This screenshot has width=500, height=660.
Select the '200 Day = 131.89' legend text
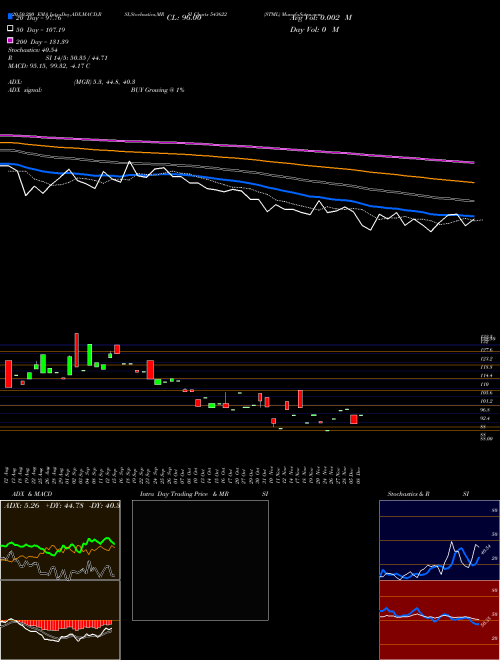(42, 42)
